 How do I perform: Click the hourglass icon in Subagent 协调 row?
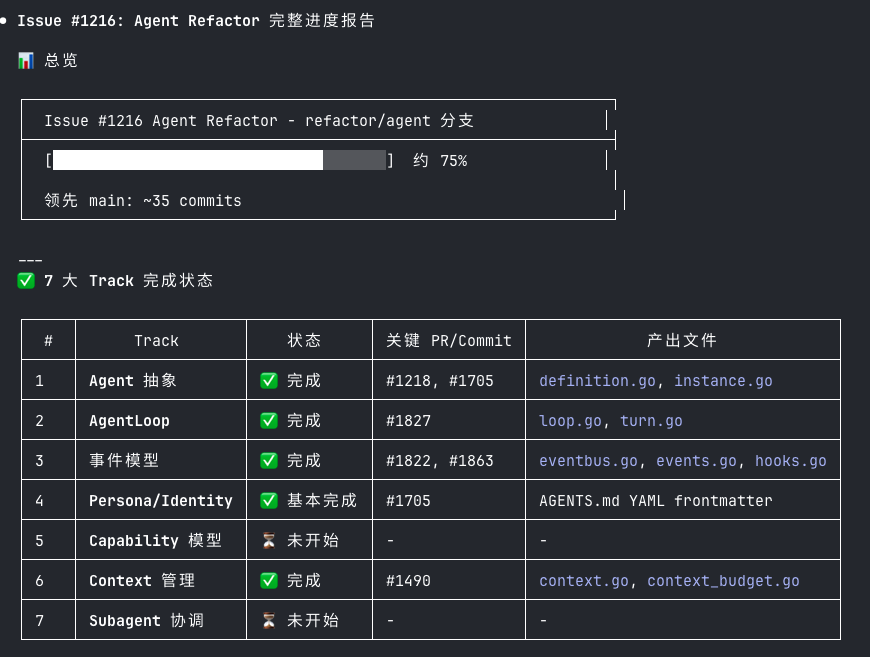269,620
